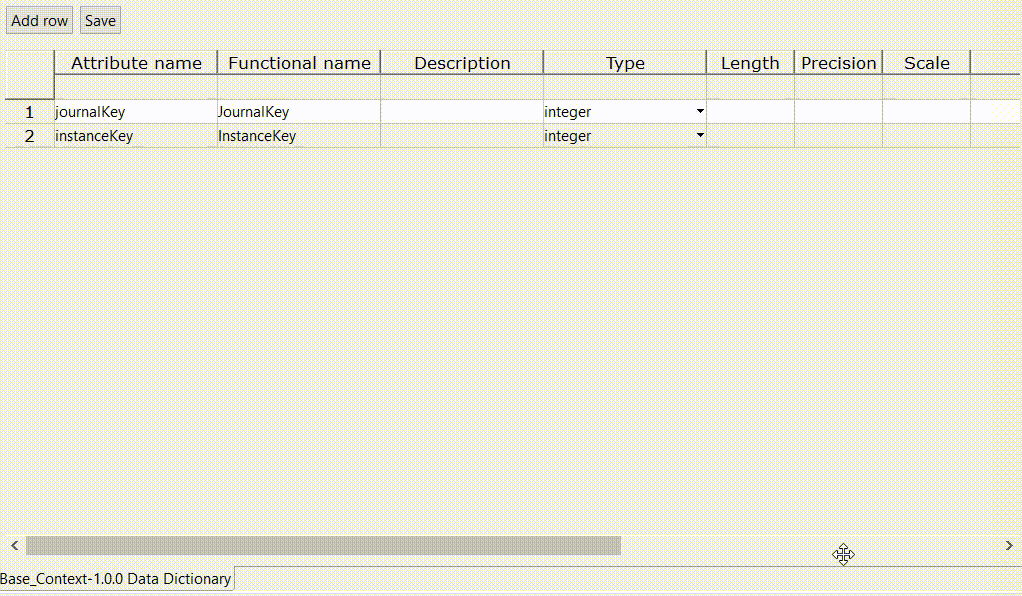Click the JournalKey functional name cell
The width and height of the screenshot is (1022, 596).
299,112
